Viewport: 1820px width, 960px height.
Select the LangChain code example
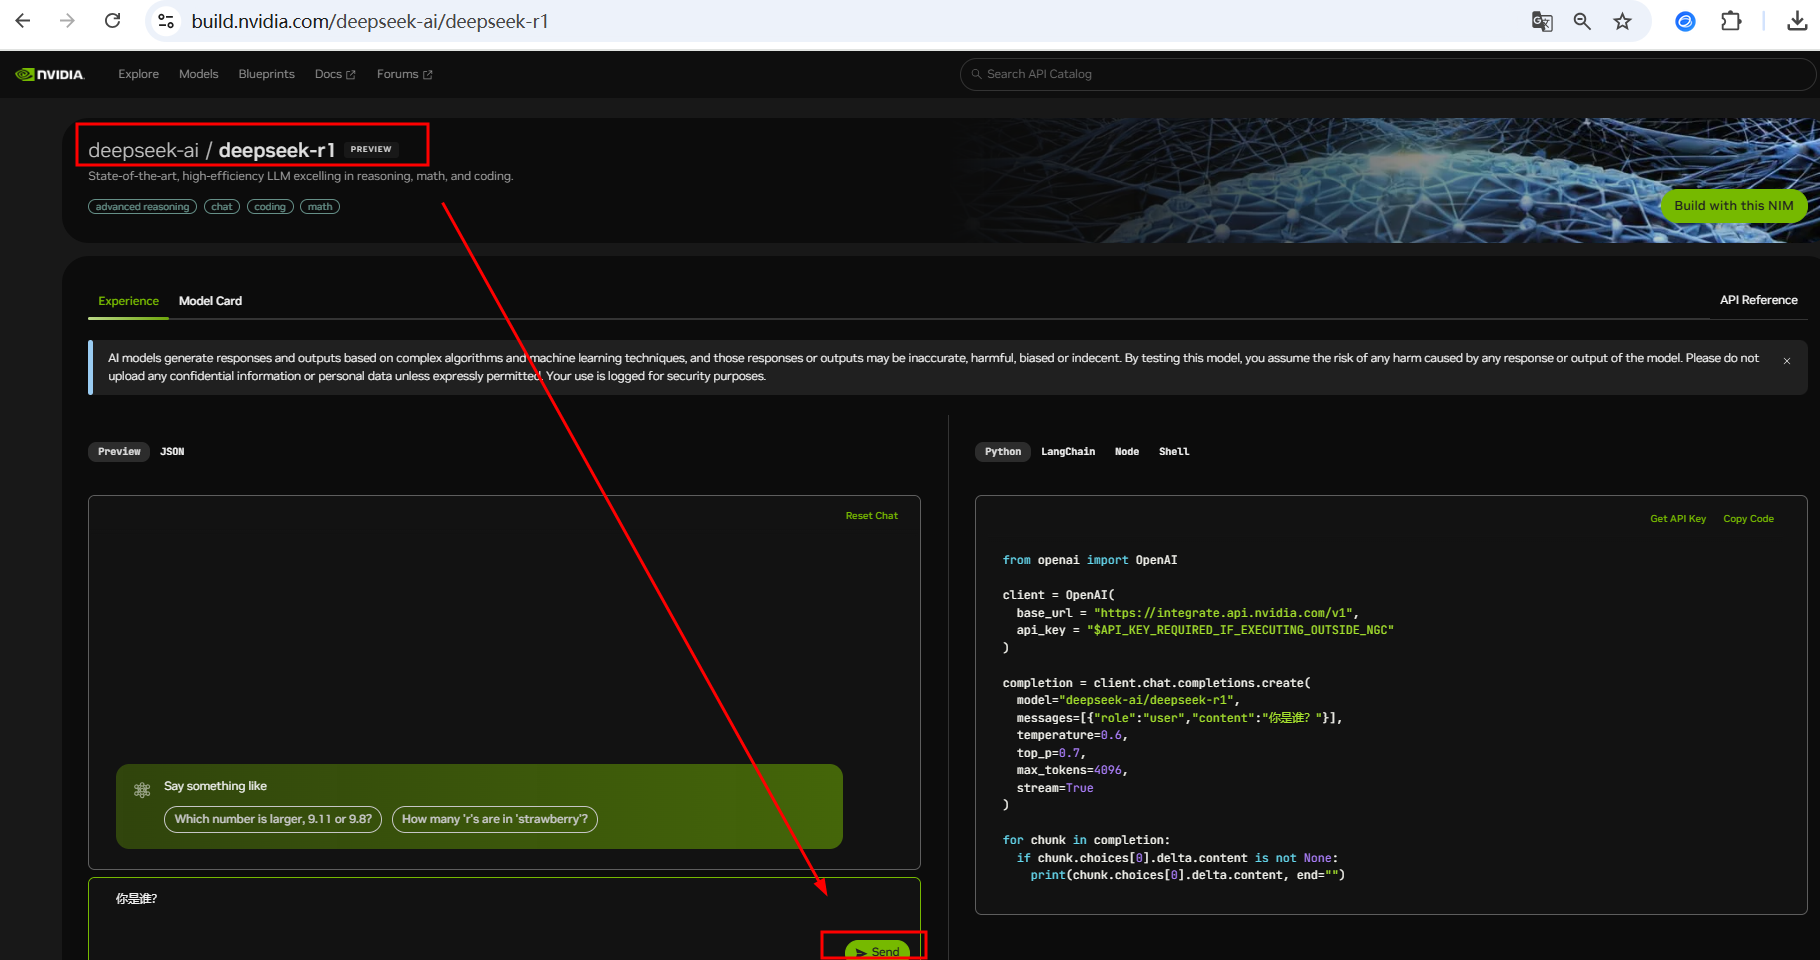(1067, 451)
